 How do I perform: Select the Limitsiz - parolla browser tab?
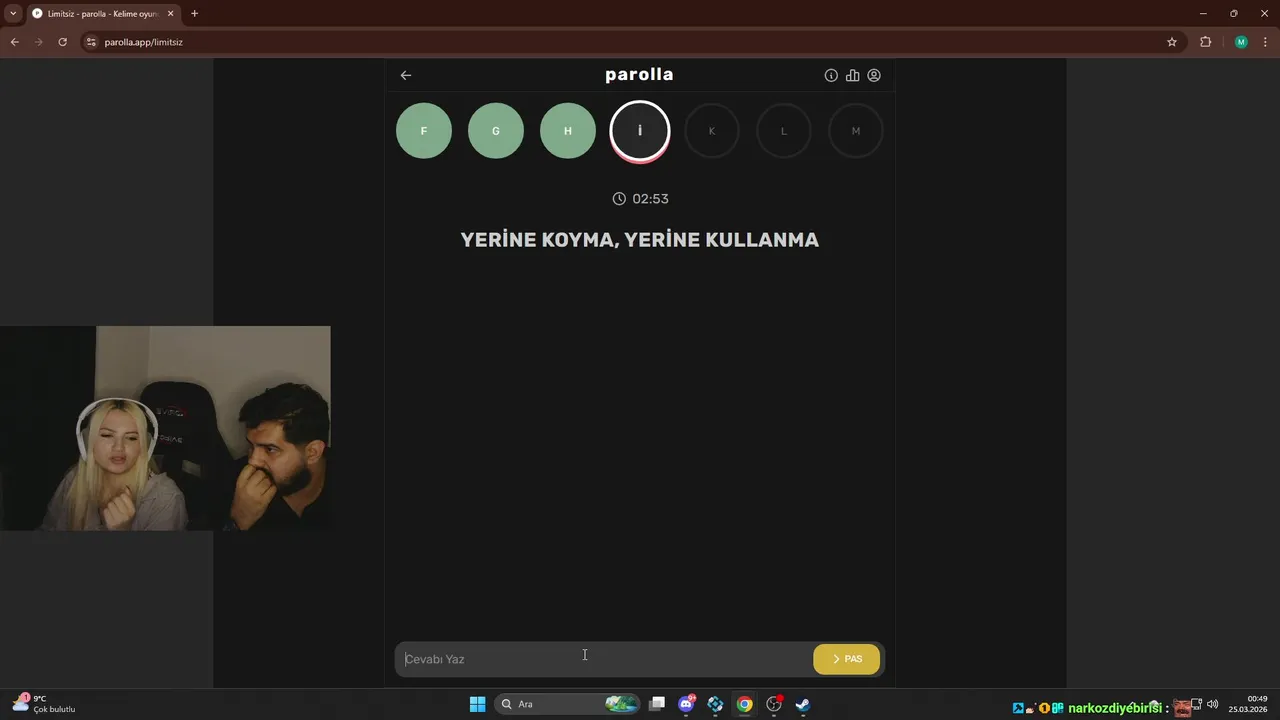[x=103, y=13]
